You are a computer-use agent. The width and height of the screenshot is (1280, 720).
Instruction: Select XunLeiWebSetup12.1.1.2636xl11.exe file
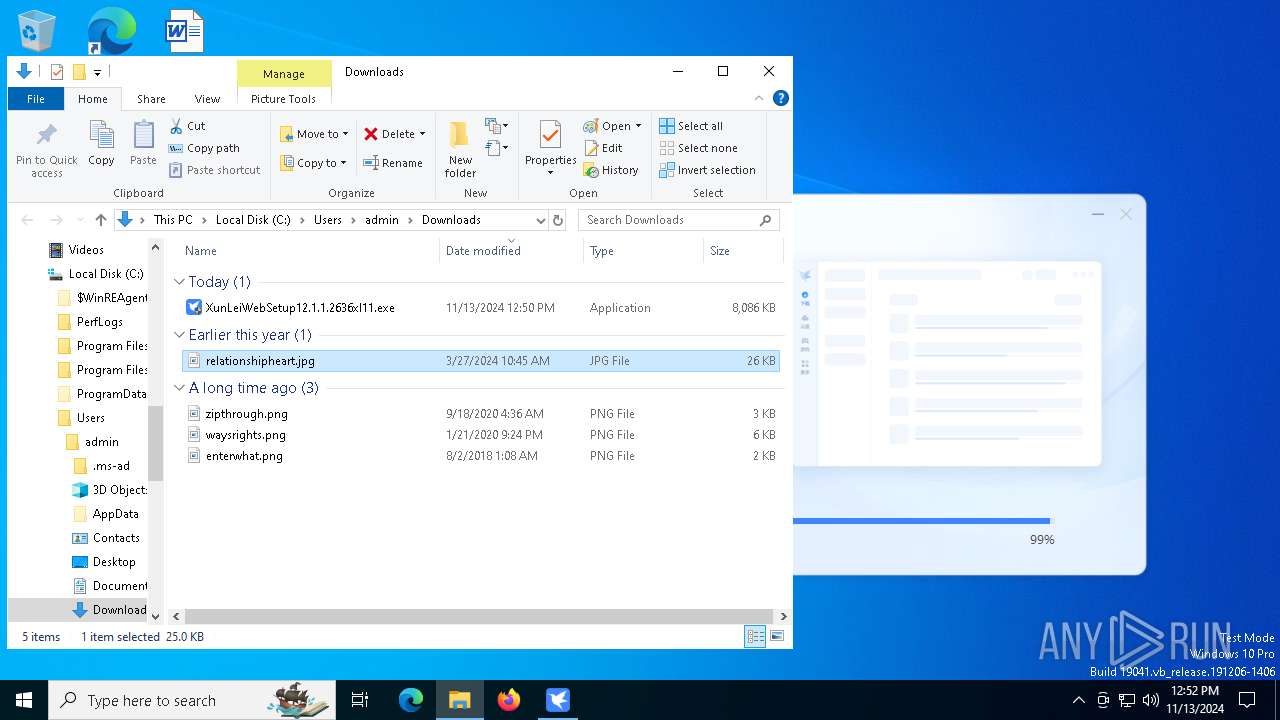300,308
